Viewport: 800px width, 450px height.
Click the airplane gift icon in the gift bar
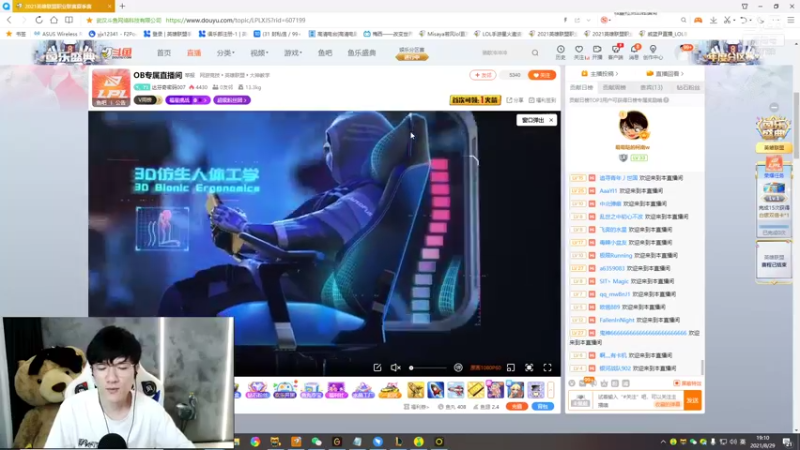coord(456,390)
